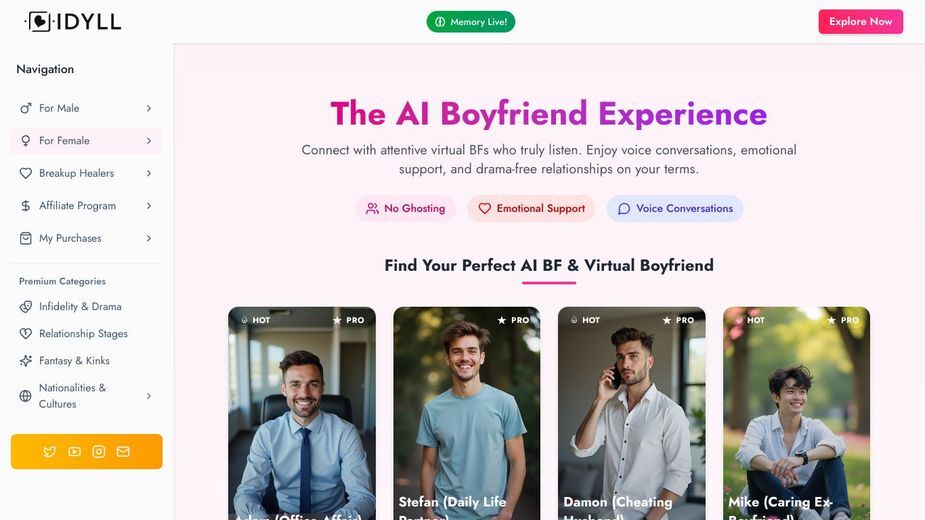Expand the Nationalities & Cultures chevron
Screen dimensions: 925x520
pyautogui.click(x=149, y=396)
